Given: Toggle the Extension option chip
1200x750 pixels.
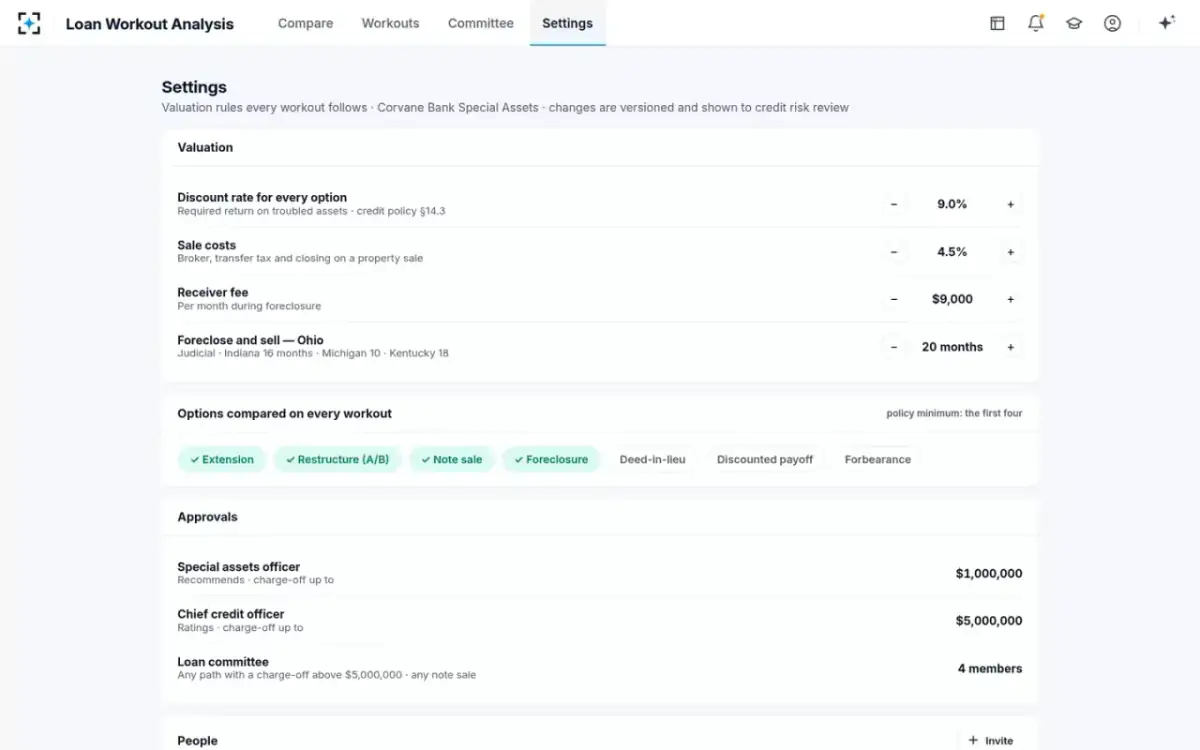Looking at the screenshot, I should (x=222, y=460).
